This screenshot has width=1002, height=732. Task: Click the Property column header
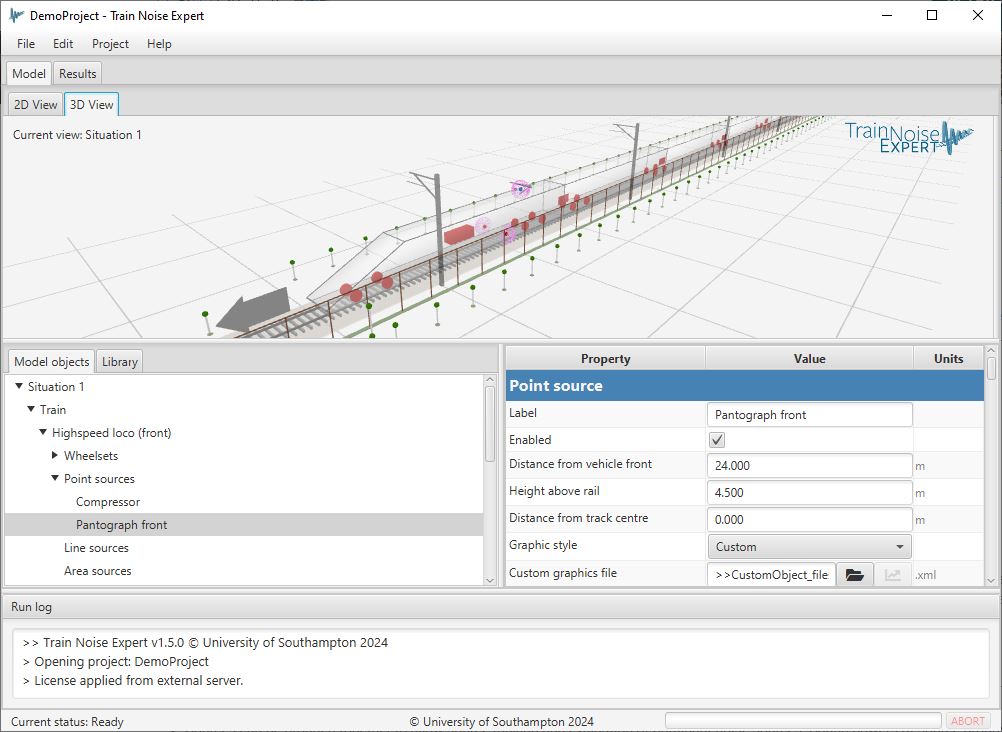pos(605,359)
